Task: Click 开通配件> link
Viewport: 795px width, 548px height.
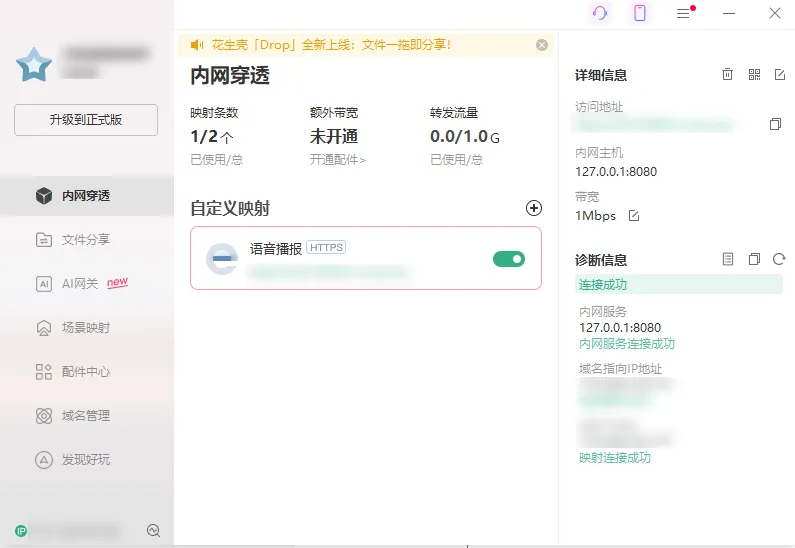Action: click(x=338, y=160)
